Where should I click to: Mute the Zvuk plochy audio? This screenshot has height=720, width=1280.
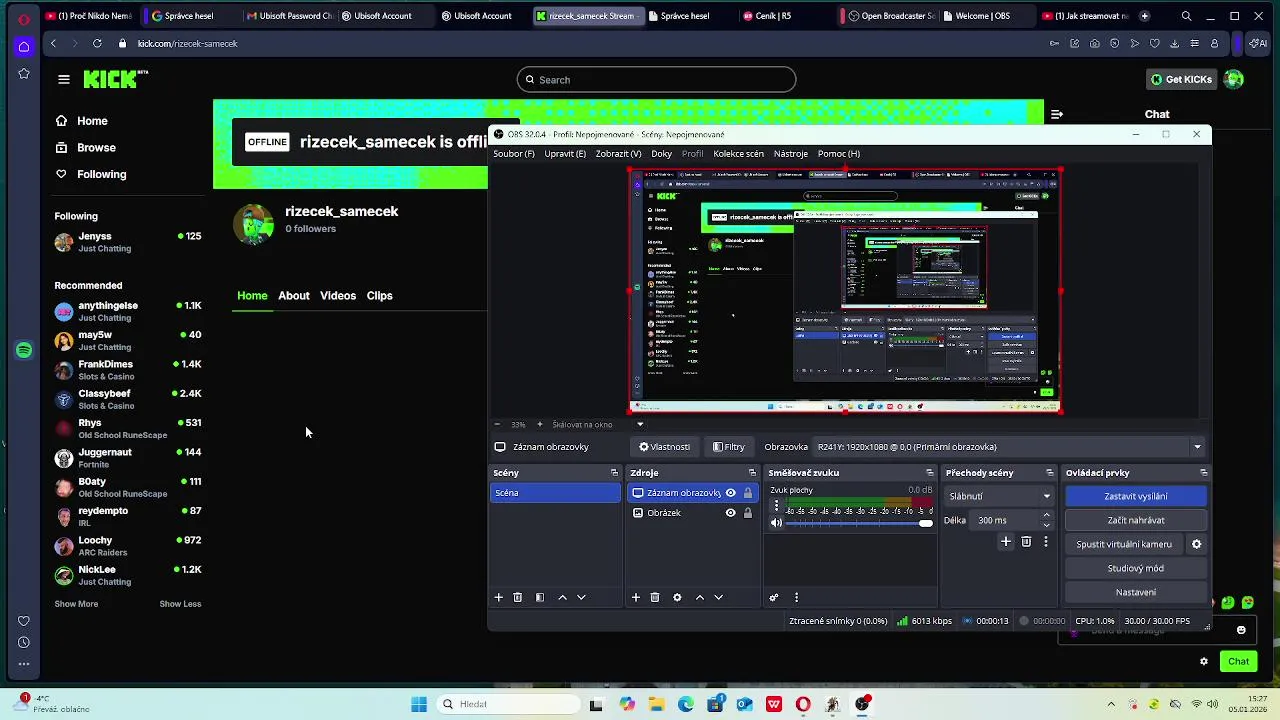(x=776, y=522)
